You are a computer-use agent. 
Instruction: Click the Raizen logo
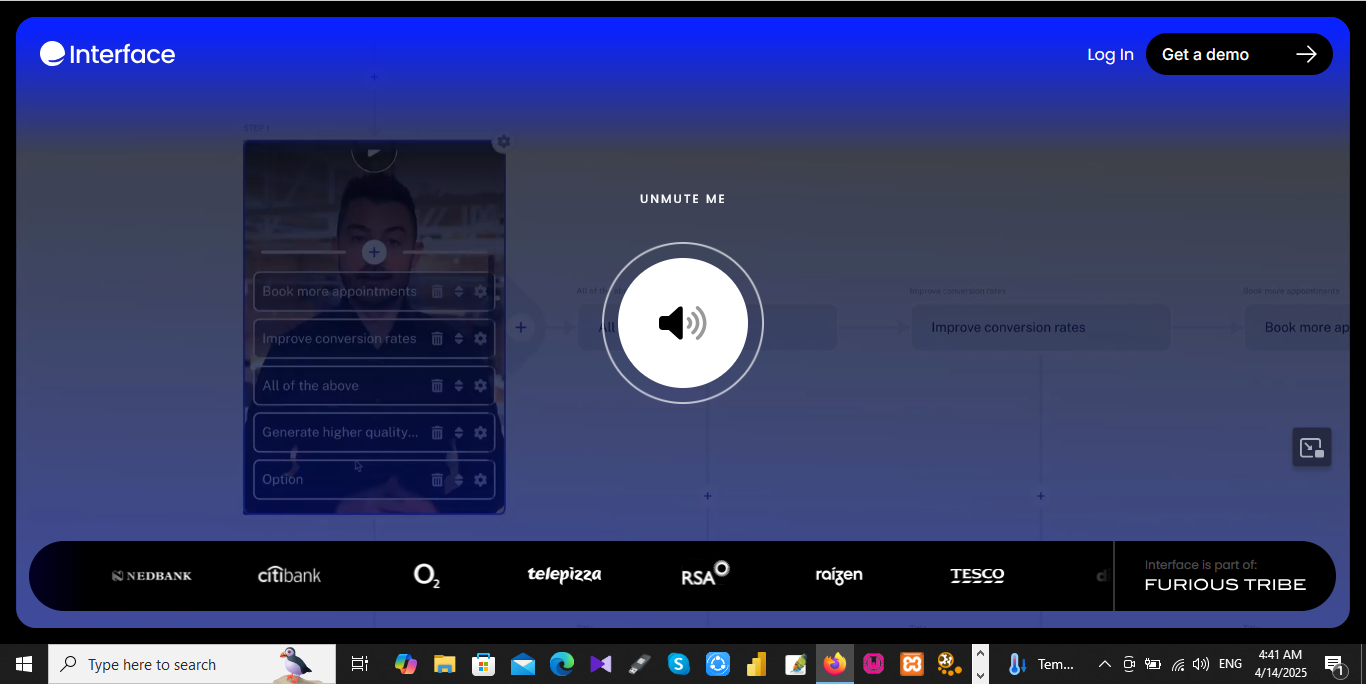[x=839, y=575]
